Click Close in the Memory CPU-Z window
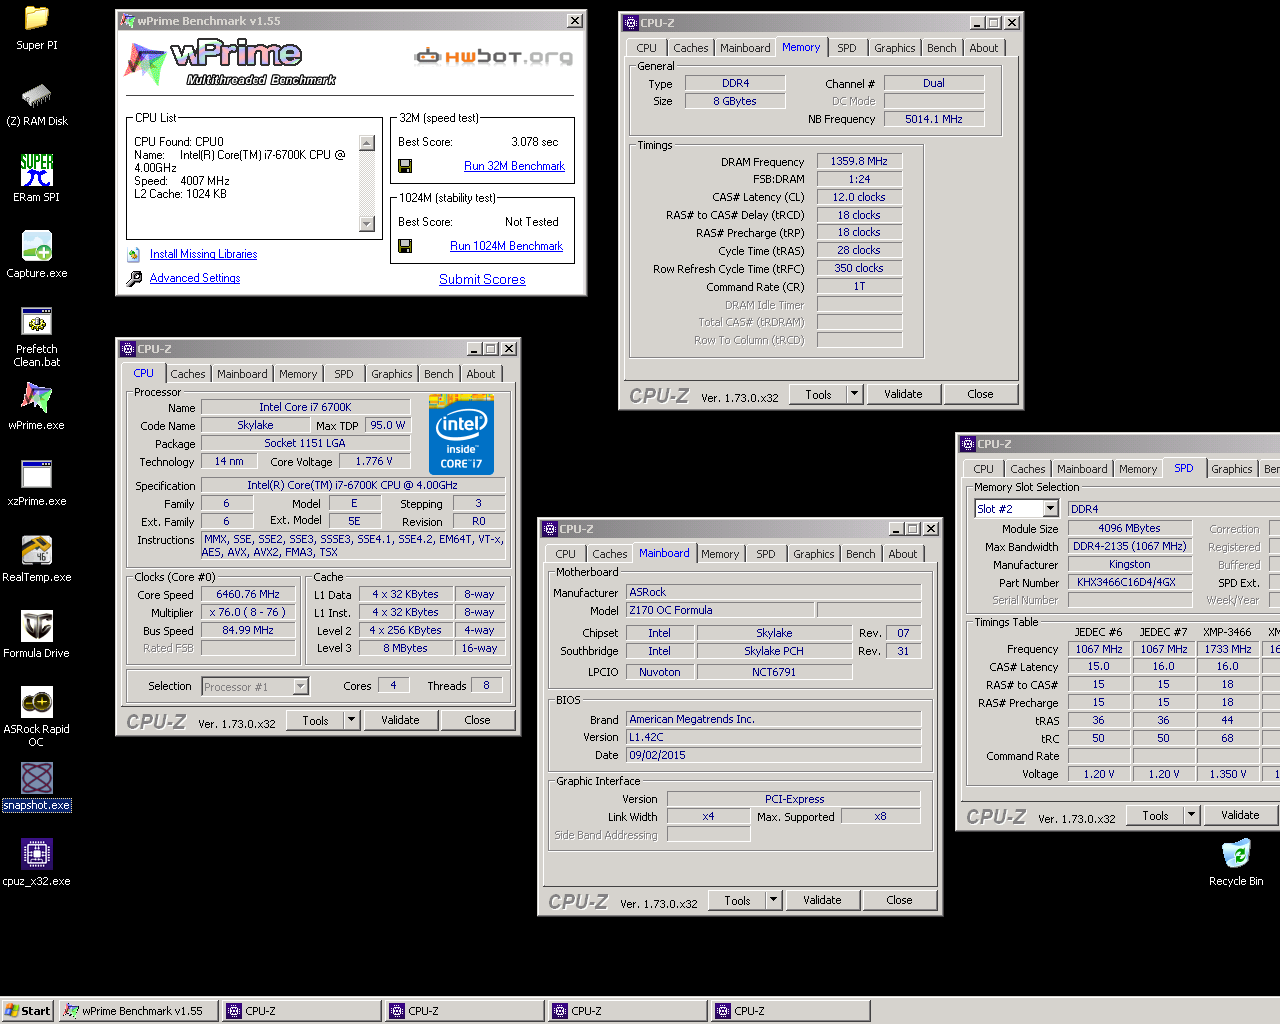The image size is (1280, 1024). coord(980,394)
